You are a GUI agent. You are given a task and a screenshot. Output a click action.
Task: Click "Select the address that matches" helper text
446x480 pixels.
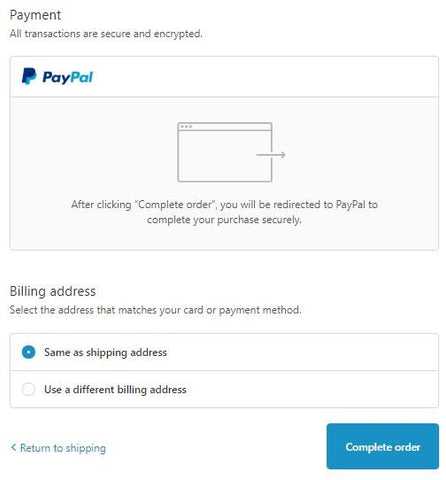pyautogui.click(x=155, y=310)
